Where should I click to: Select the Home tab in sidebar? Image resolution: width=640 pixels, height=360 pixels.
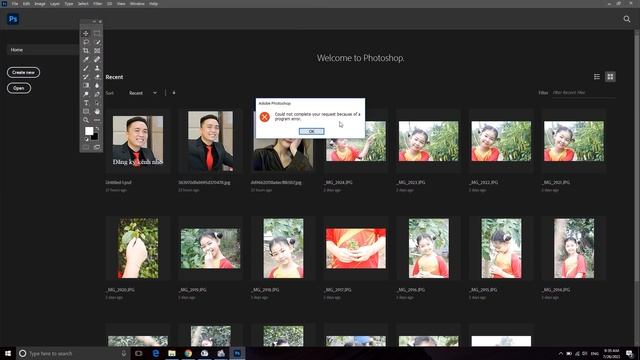[x=43, y=50]
